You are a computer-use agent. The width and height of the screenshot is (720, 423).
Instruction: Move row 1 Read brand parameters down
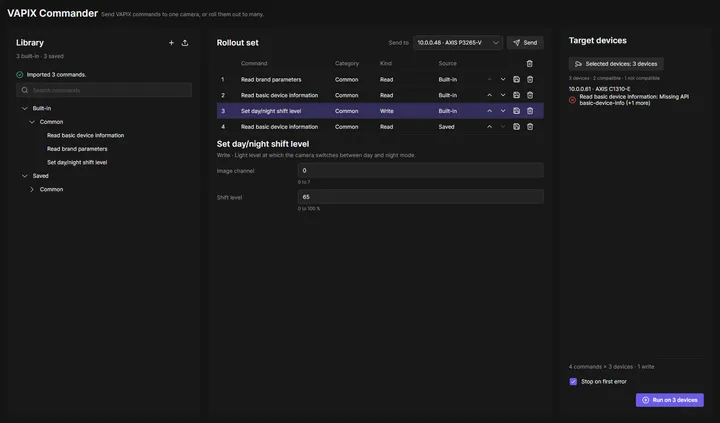[x=503, y=79]
